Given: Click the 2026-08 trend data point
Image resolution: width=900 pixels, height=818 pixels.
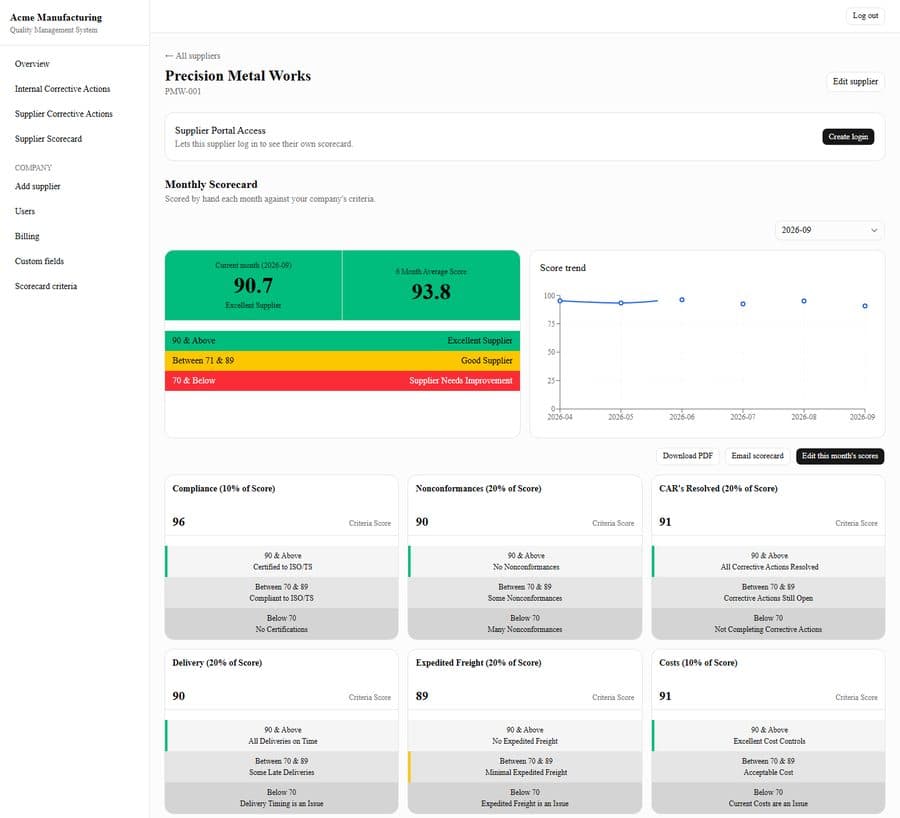Looking at the screenshot, I should pos(804,301).
